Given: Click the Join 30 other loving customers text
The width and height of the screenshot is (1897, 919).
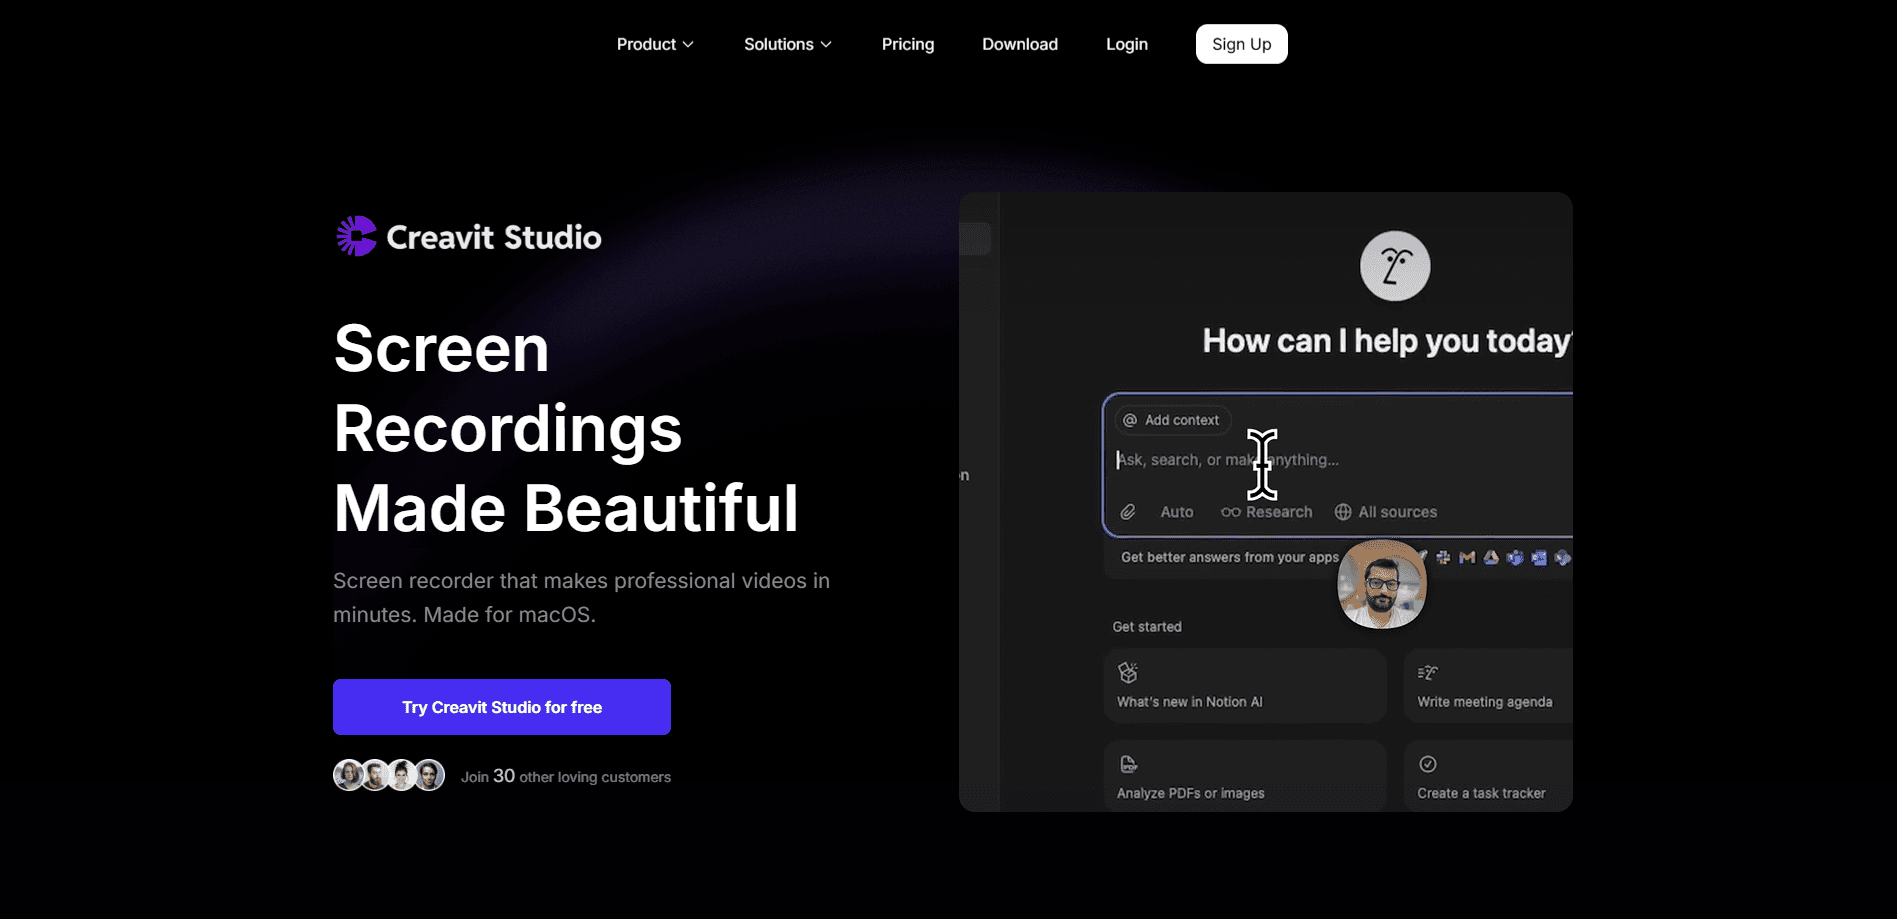Looking at the screenshot, I should click(x=566, y=776).
